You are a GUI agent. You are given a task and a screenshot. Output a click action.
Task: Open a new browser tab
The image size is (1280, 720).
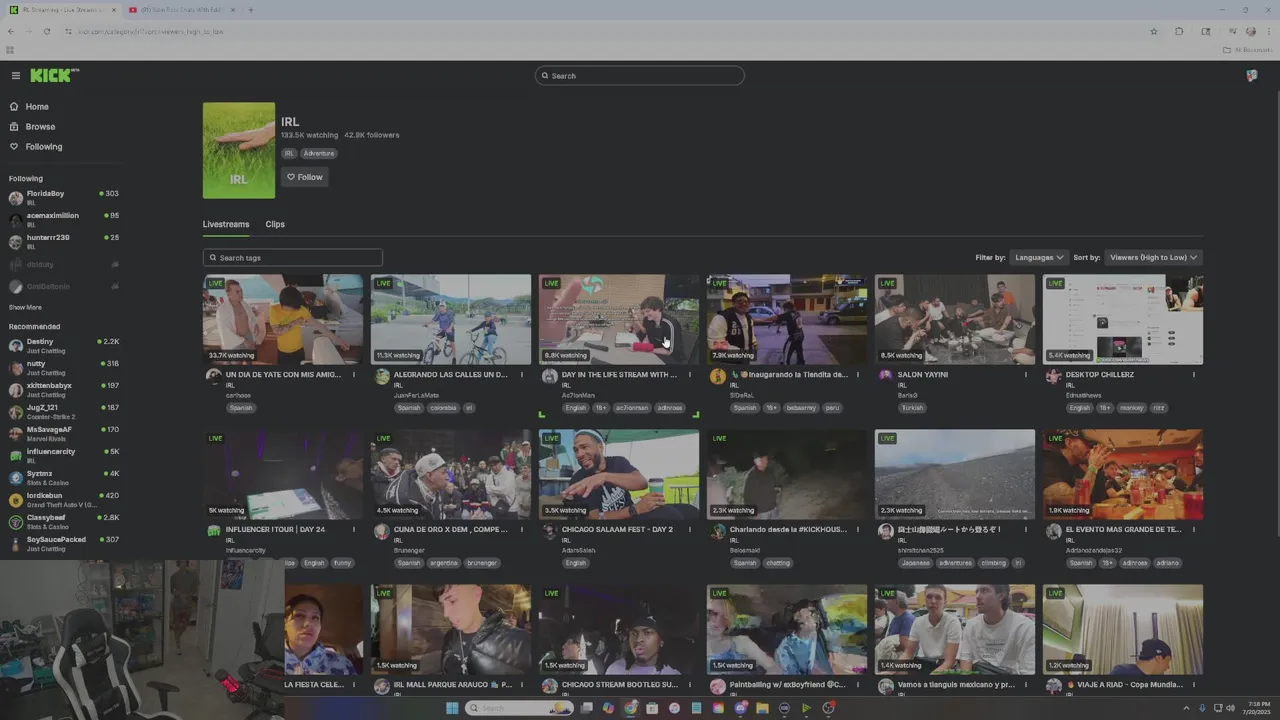coord(250,10)
